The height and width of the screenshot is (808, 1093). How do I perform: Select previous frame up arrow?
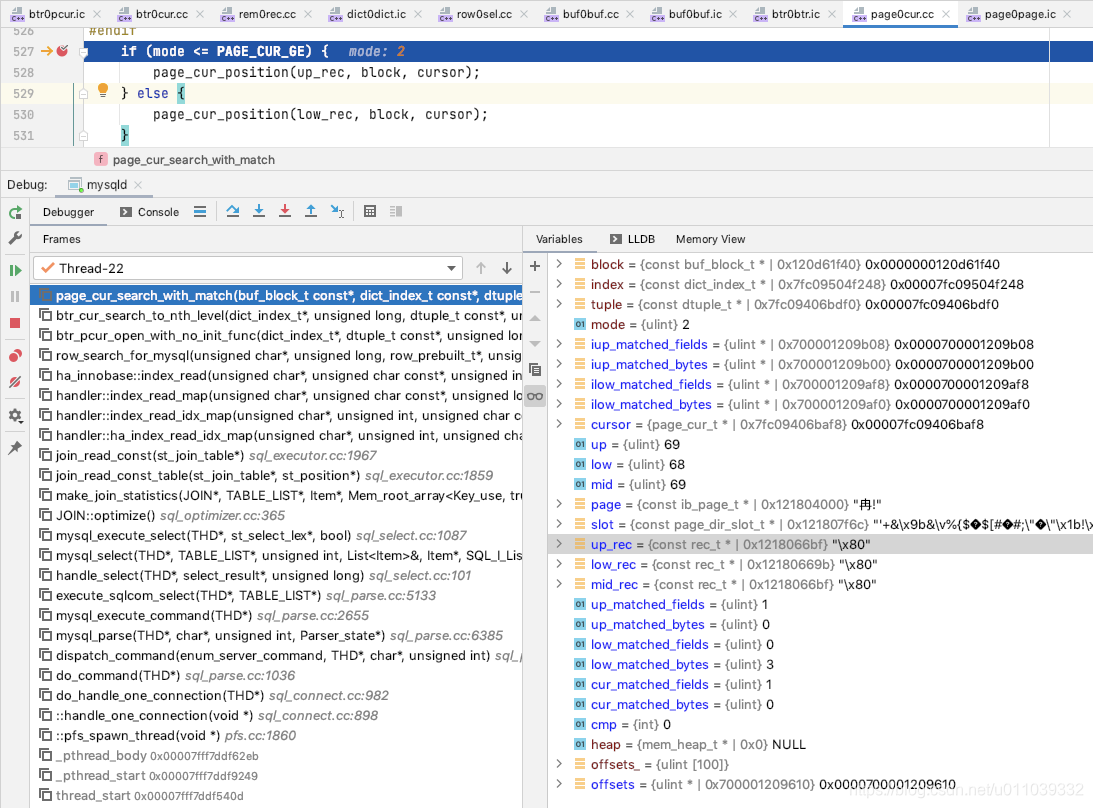pos(481,268)
